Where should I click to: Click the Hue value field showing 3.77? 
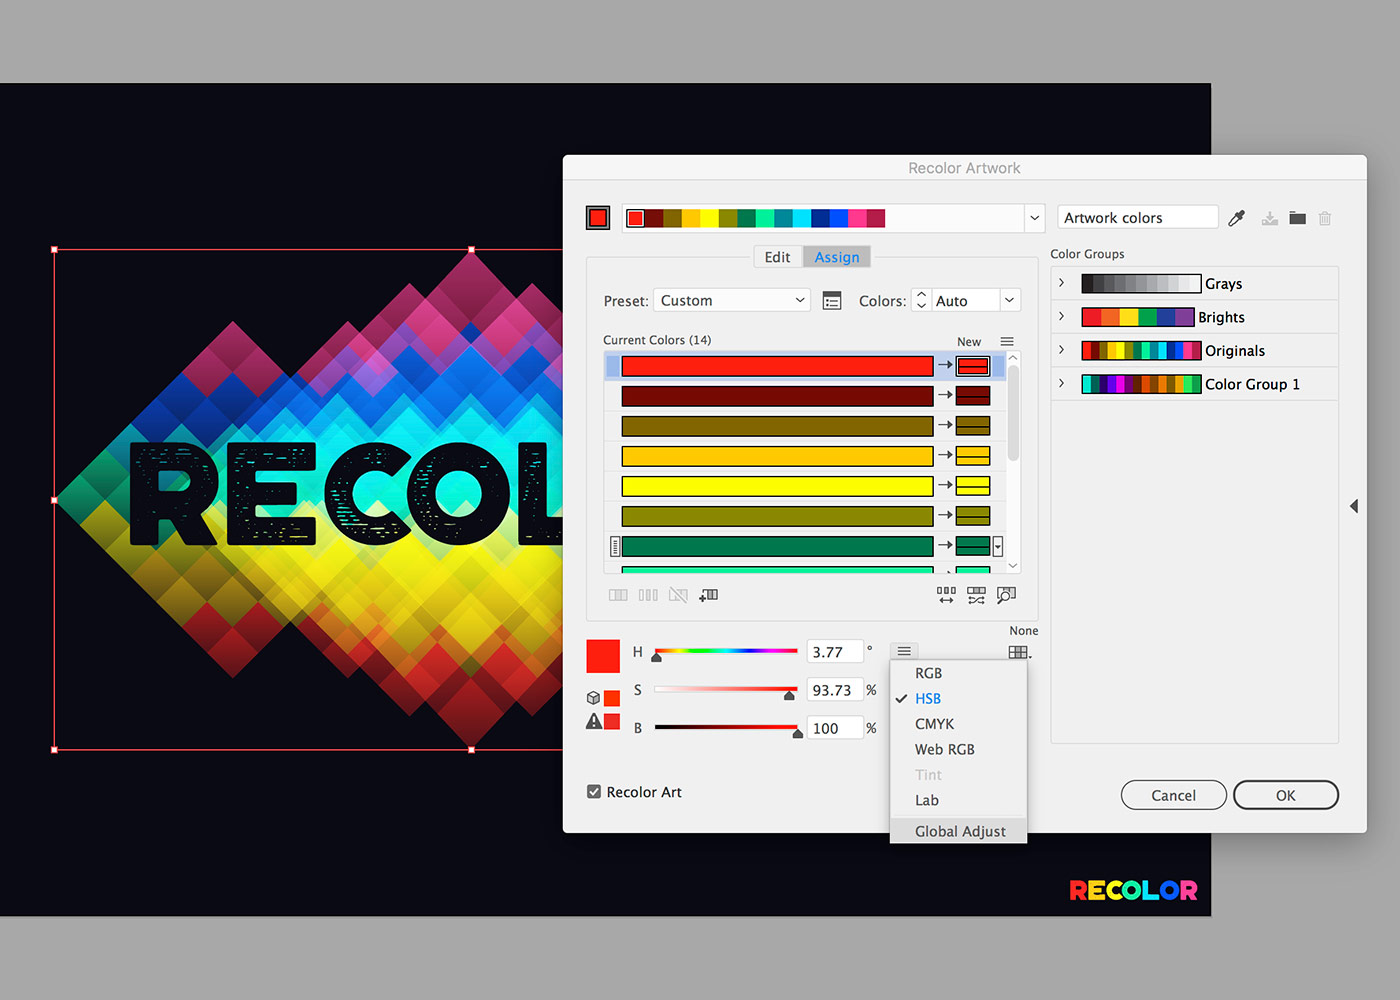pyautogui.click(x=835, y=652)
